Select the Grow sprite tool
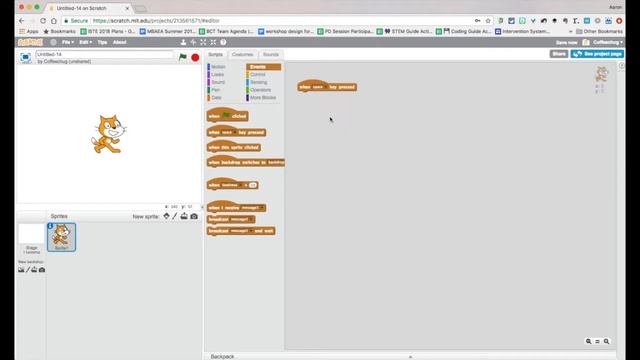 tap(203, 42)
